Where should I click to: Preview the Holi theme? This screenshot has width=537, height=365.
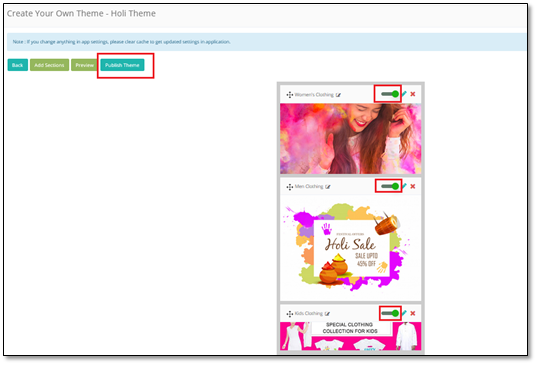point(84,65)
